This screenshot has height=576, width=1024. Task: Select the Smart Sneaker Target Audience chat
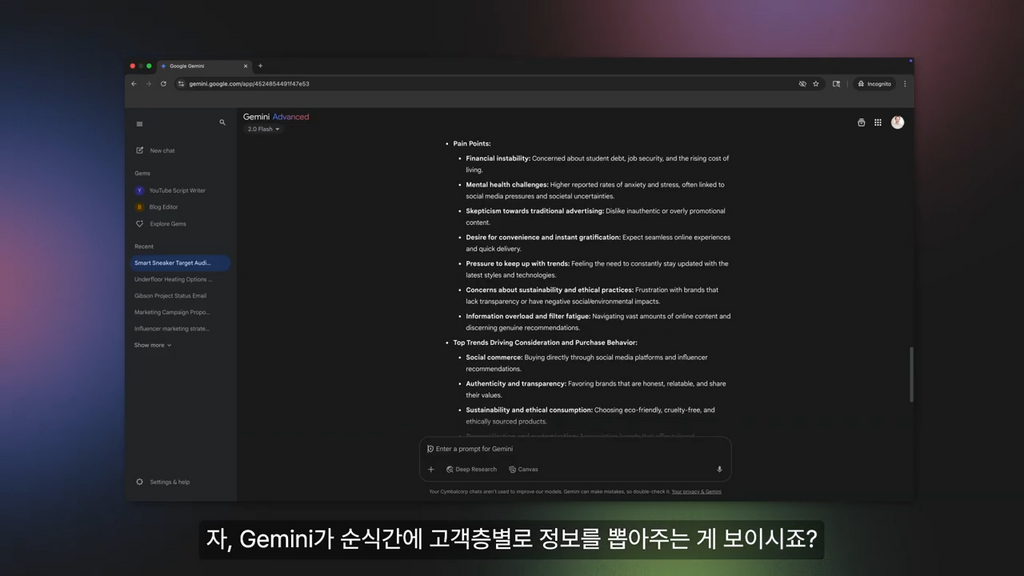click(180, 263)
